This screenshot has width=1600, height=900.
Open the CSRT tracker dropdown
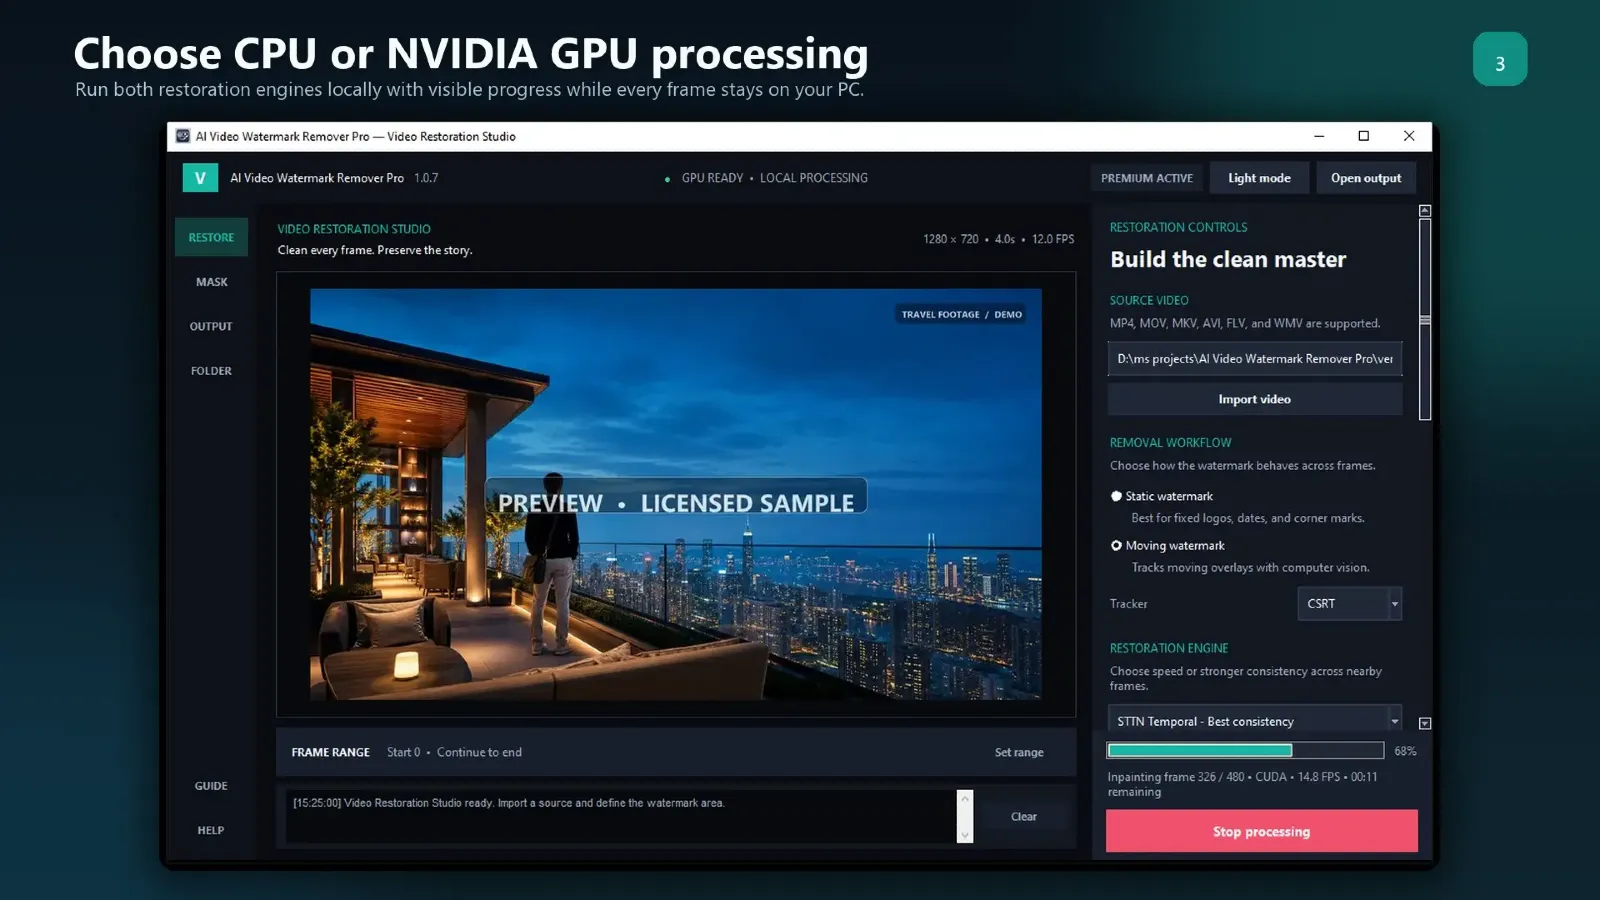tap(1350, 604)
